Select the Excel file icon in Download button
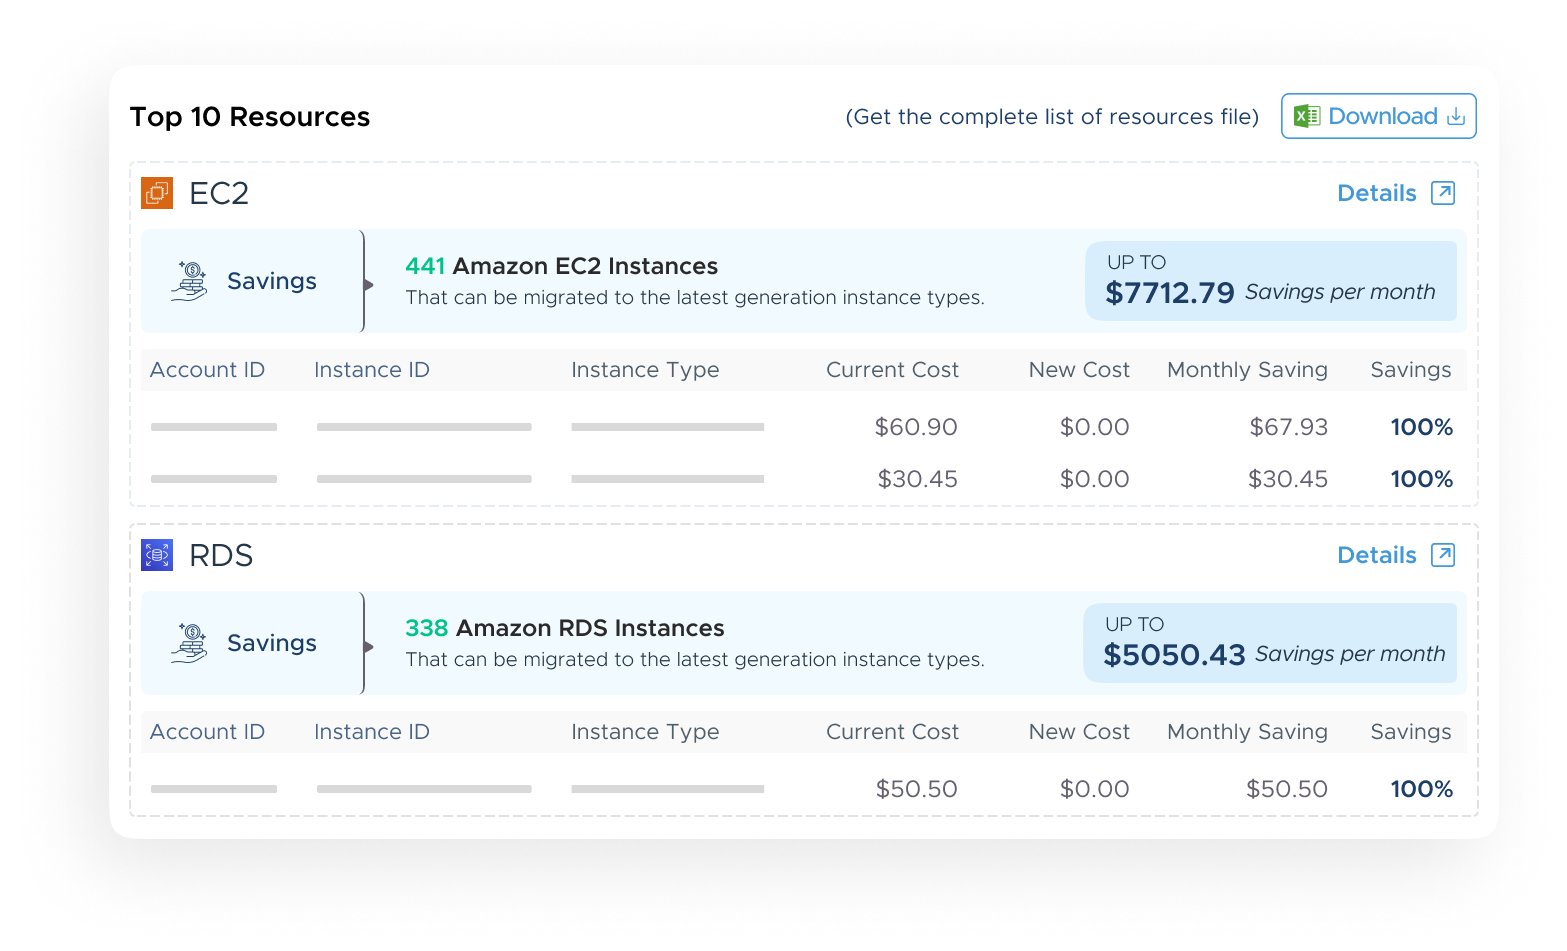Image resolution: width=1567 pixels, height=951 pixels. click(1307, 116)
